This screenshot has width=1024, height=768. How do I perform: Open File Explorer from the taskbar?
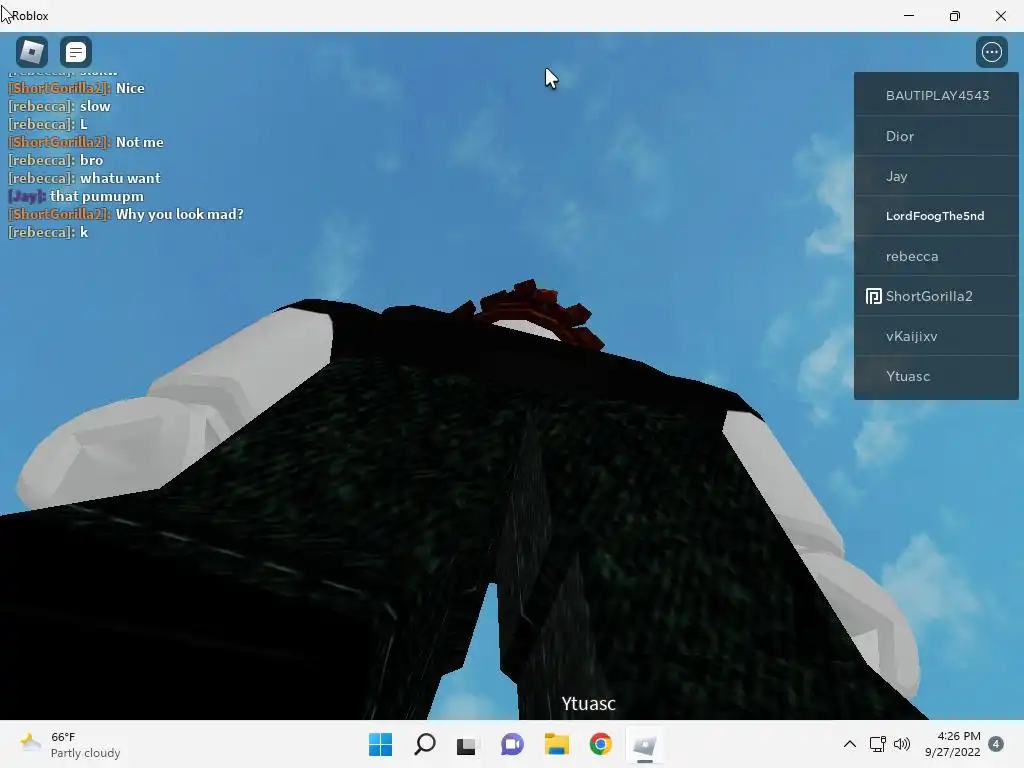pyautogui.click(x=556, y=744)
